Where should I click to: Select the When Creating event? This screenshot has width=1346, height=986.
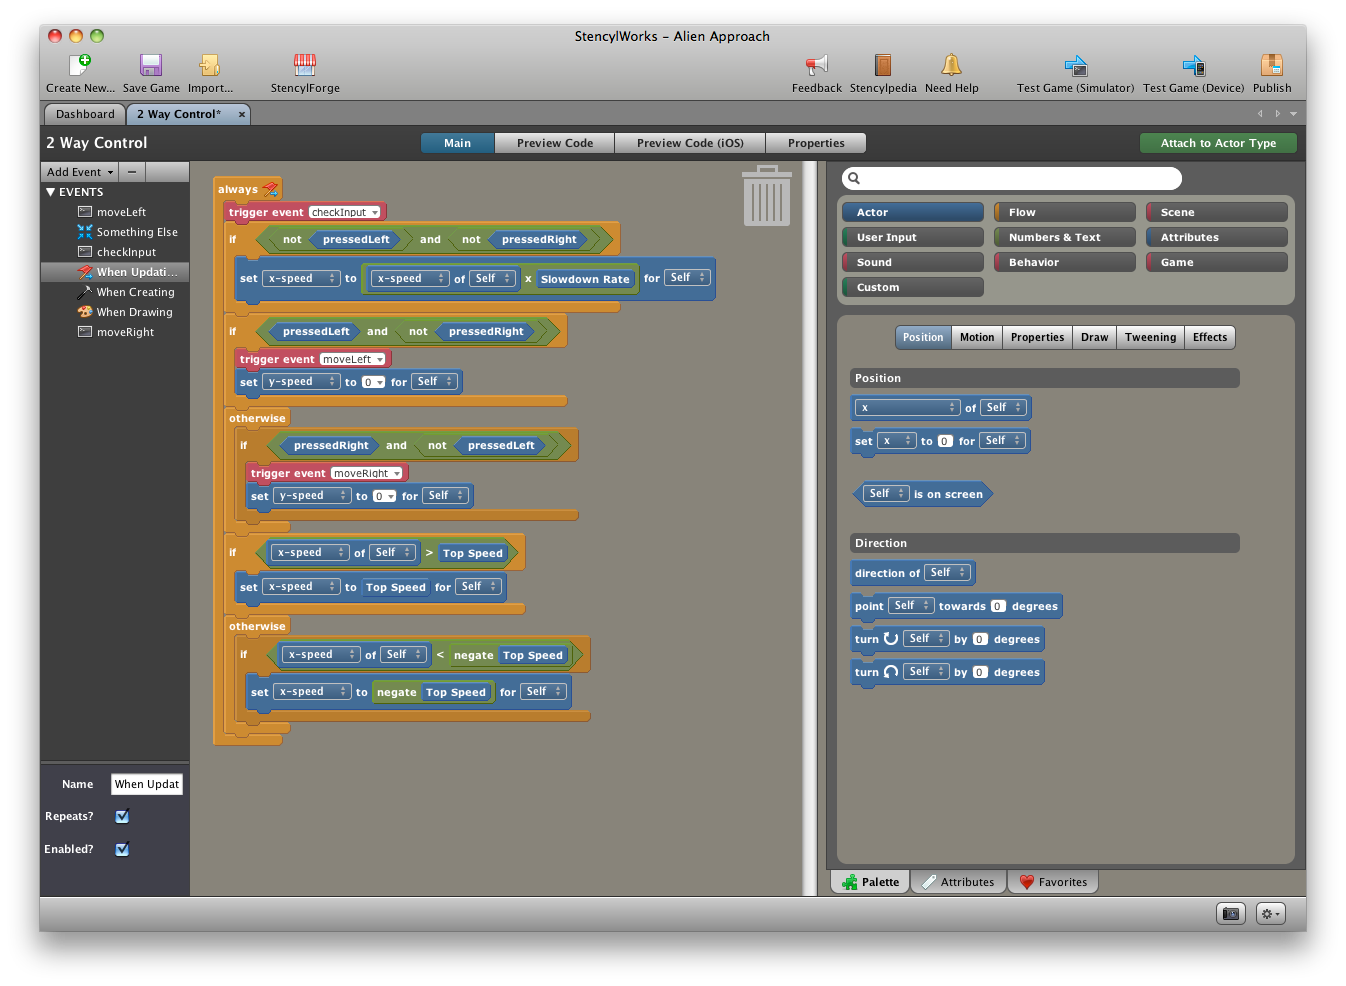pos(135,292)
